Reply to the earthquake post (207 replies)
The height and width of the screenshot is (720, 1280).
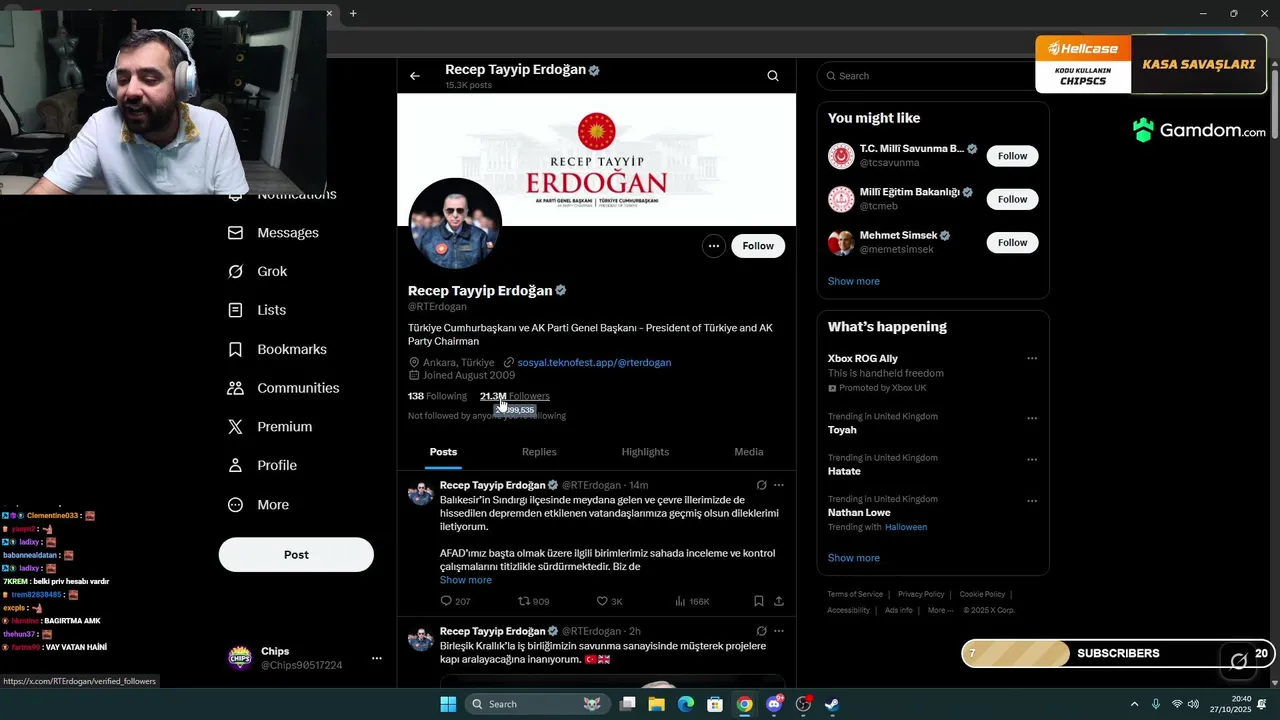[x=455, y=601]
